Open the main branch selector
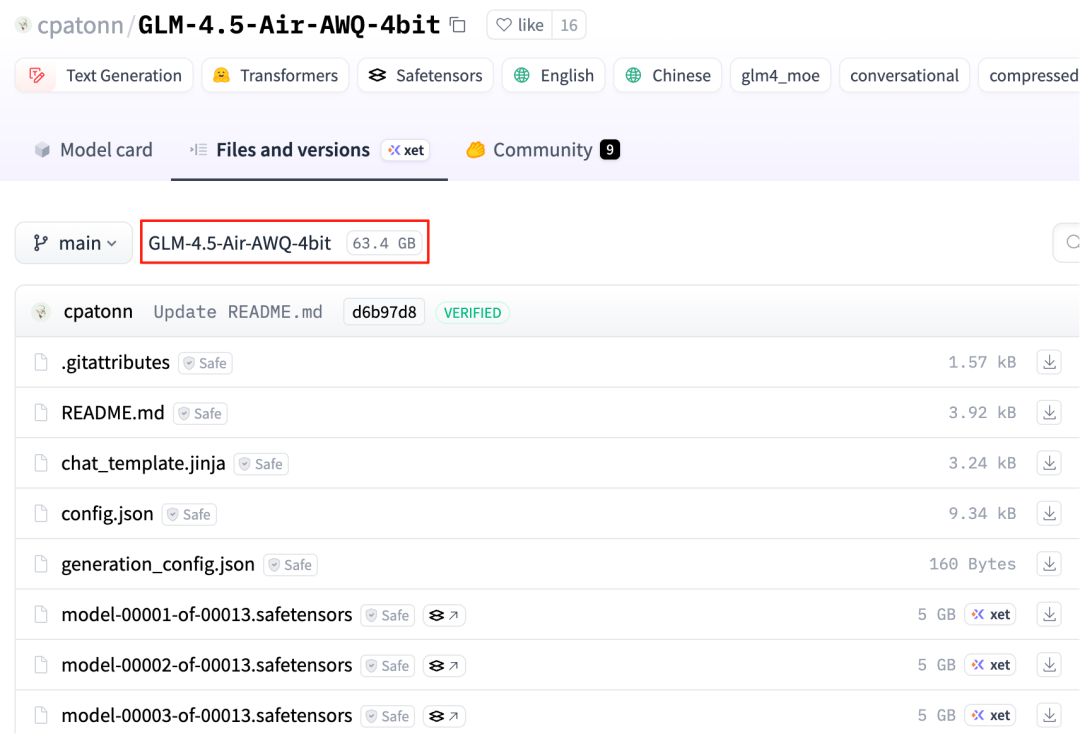This screenshot has height=734, width=1080. tap(73, 242)
